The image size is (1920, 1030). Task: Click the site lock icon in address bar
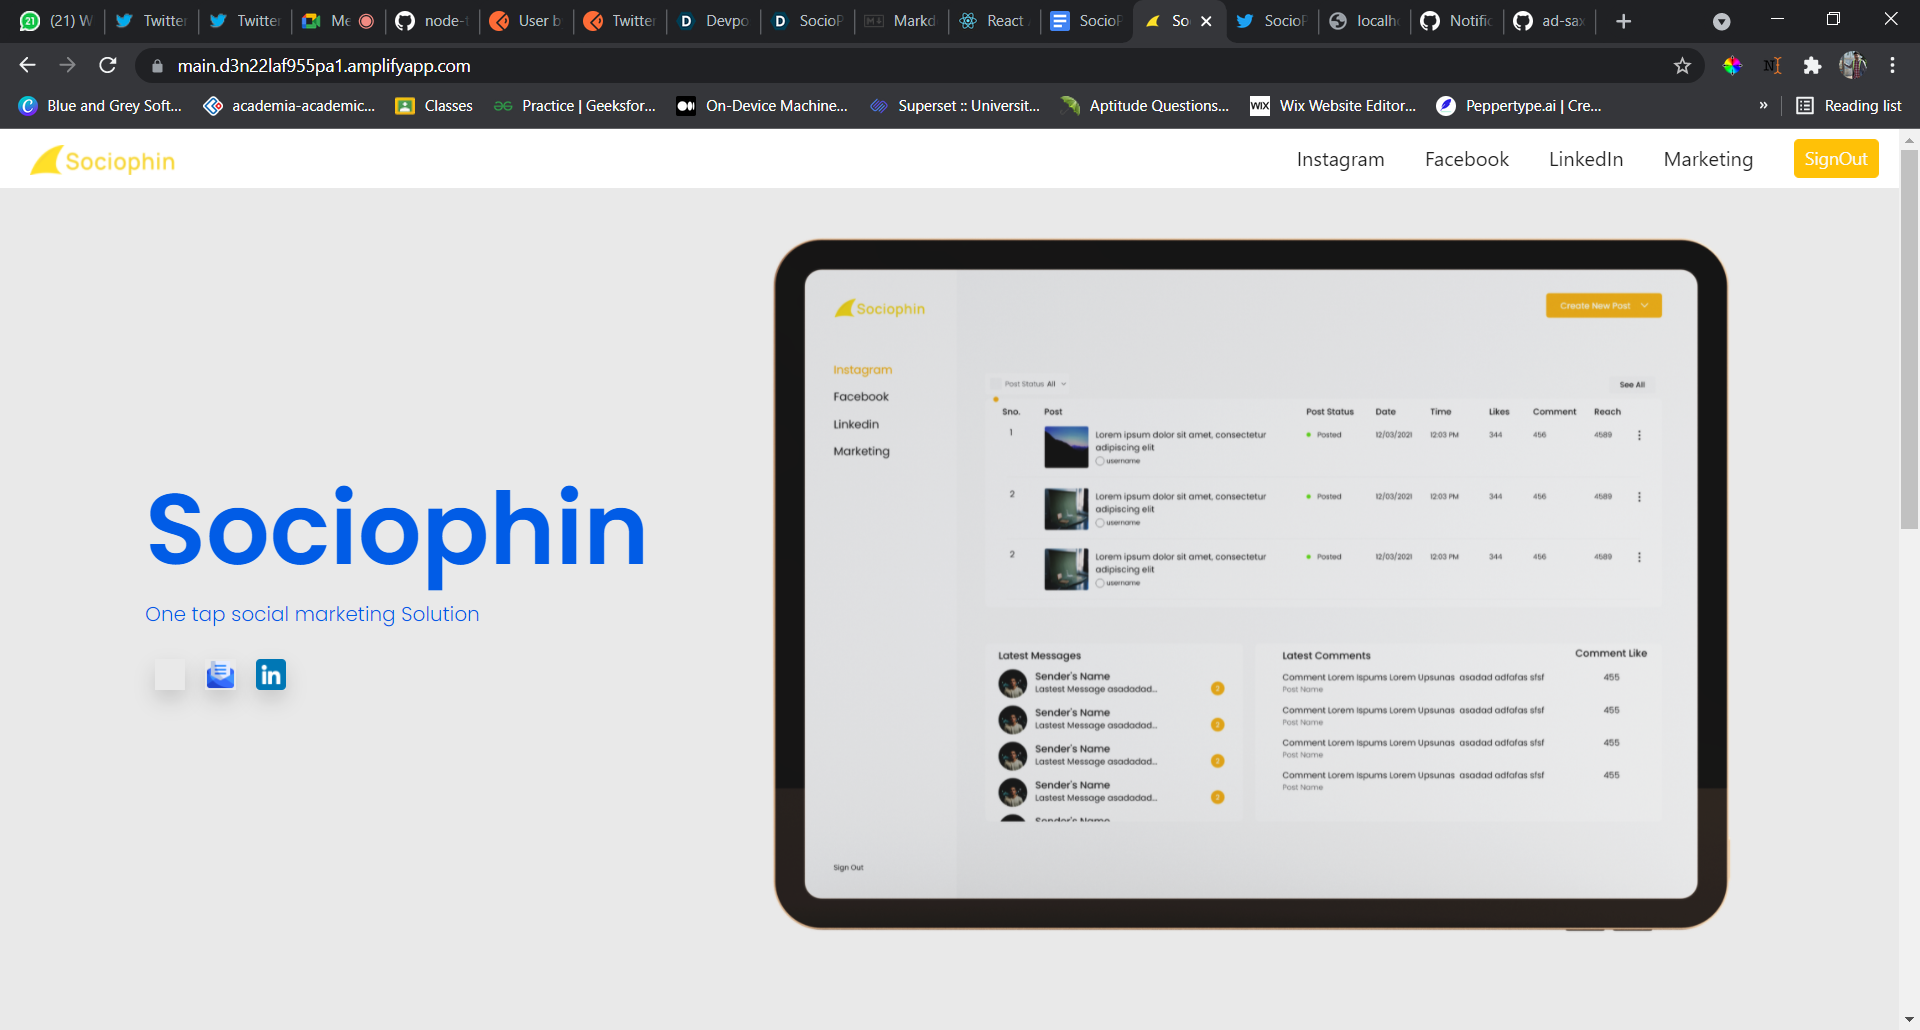[157, 66]
